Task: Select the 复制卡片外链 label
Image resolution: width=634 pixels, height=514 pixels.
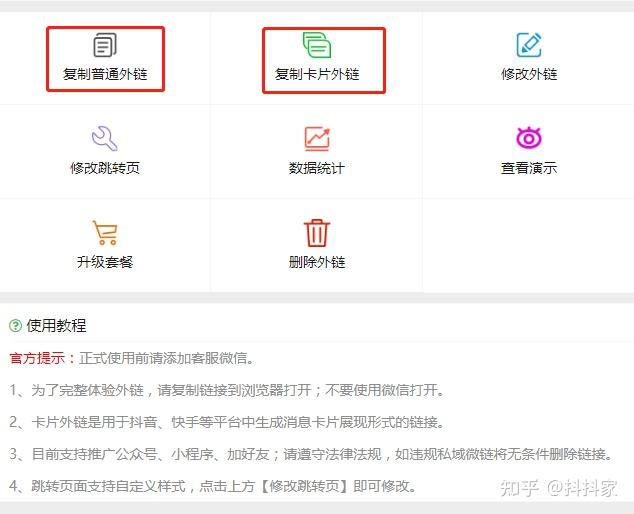Action: (x=317, y=74)
